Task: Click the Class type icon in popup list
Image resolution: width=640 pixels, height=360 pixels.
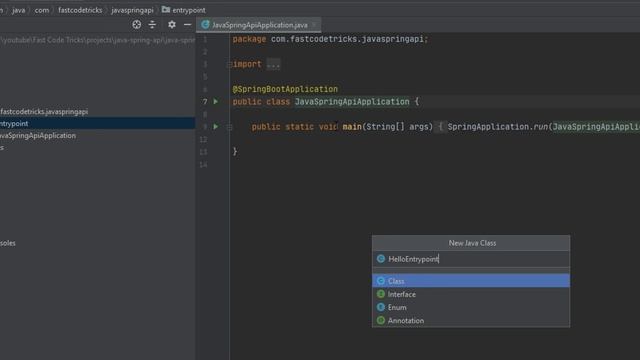Action: click(381, 281)
